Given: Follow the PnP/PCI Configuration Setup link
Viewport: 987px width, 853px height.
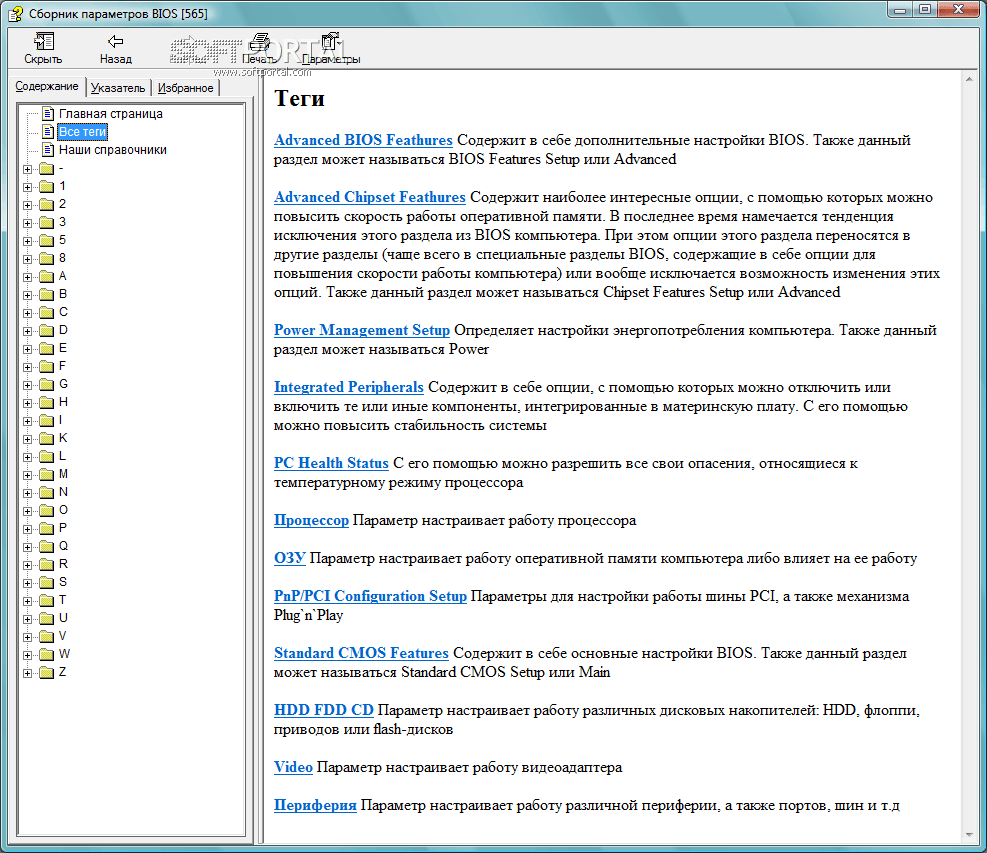Looking at the screenshot, I should click(x=370, y=596).
